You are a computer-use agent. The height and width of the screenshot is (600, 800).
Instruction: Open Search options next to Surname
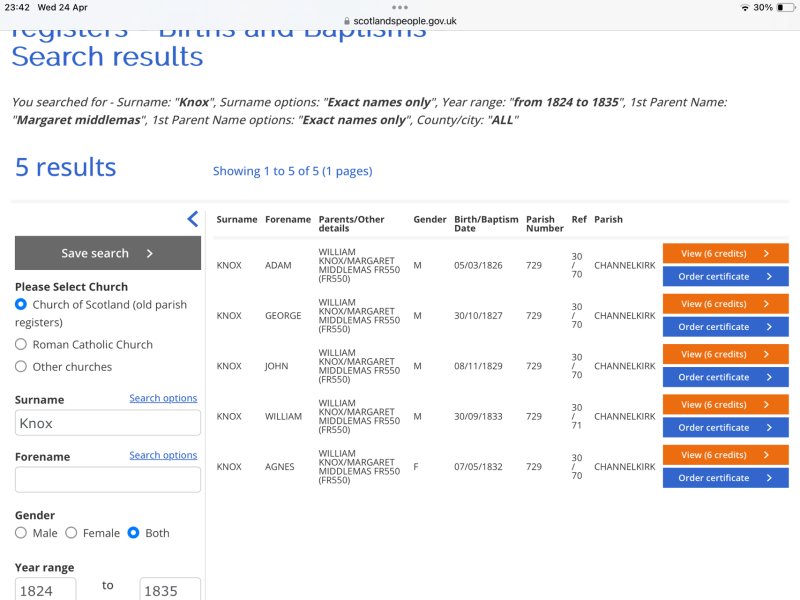coord(163,398)
